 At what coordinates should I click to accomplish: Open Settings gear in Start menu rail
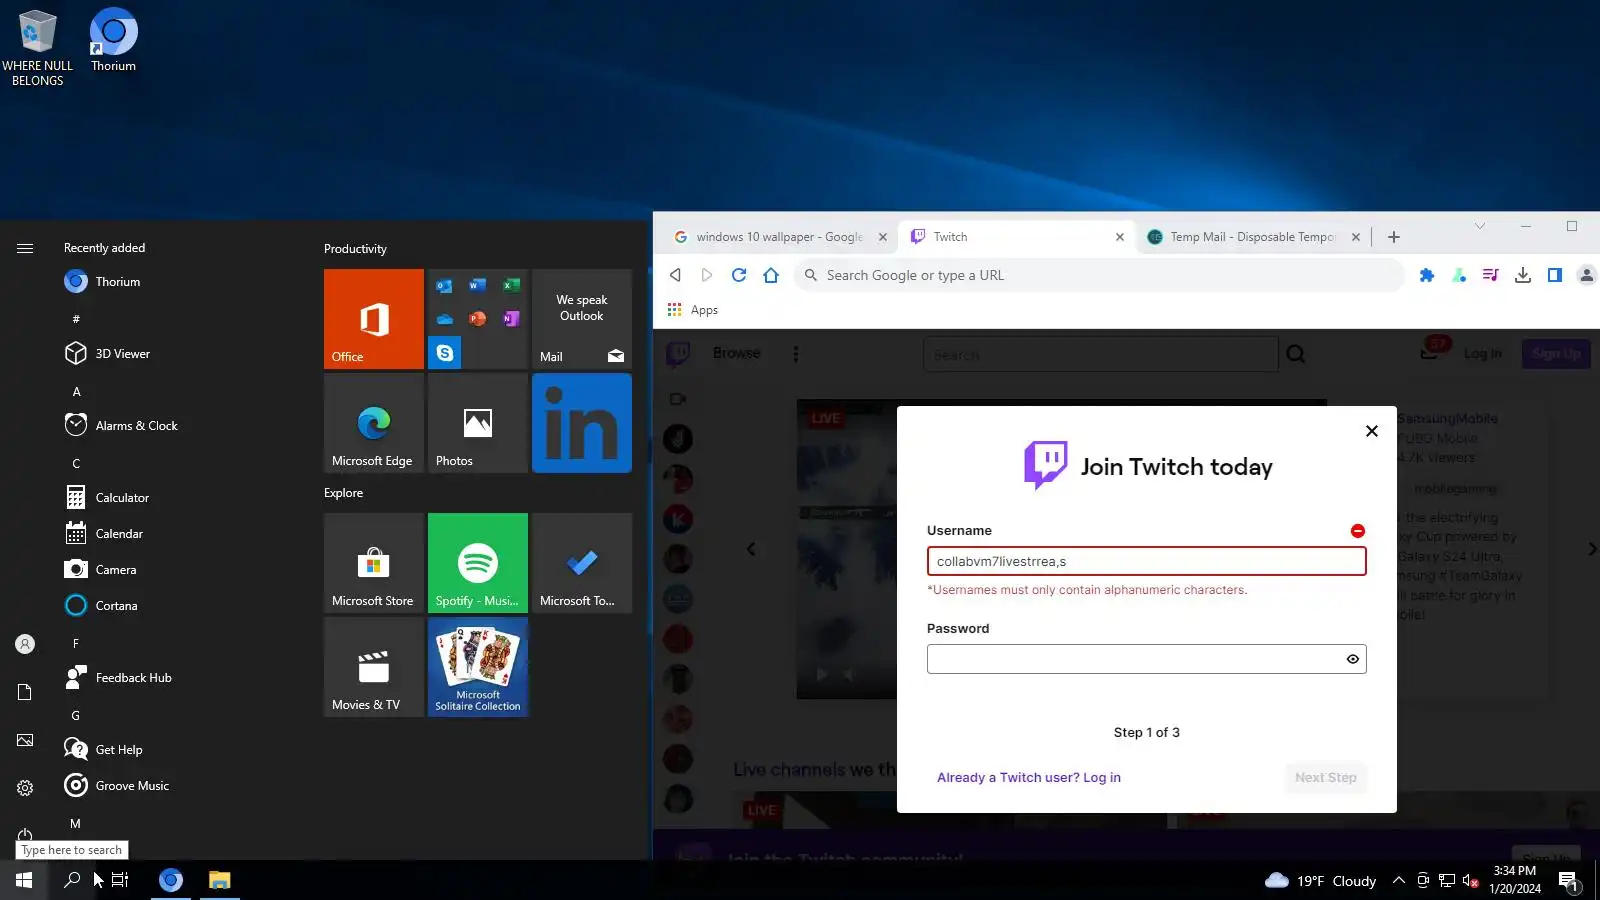pos(25,788)
